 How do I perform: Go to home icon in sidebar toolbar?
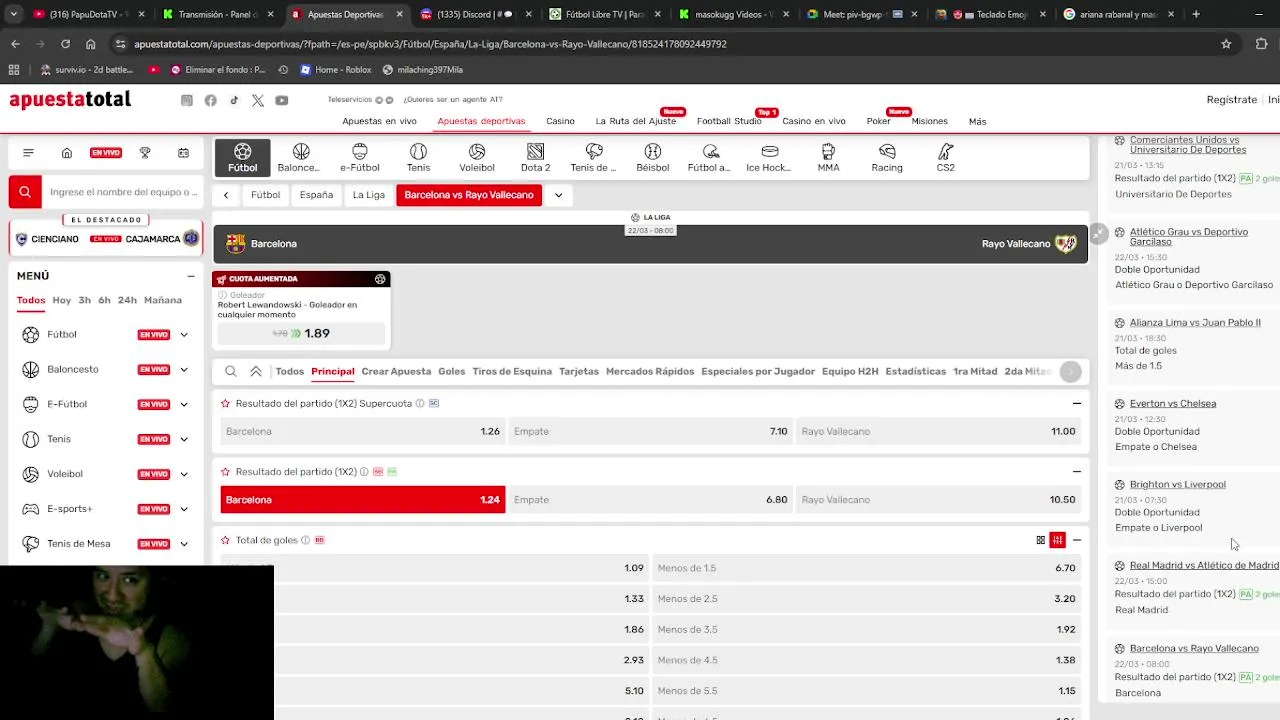(67, 153)
